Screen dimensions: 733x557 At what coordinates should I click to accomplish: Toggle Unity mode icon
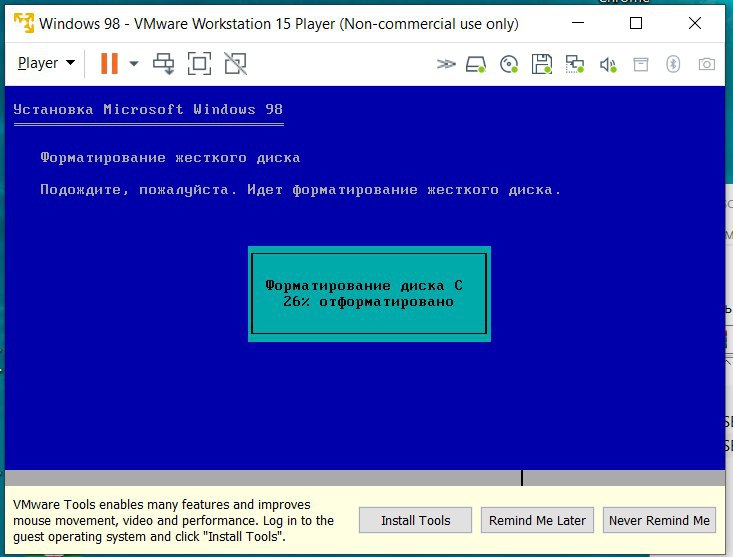[x=236, y=63]
